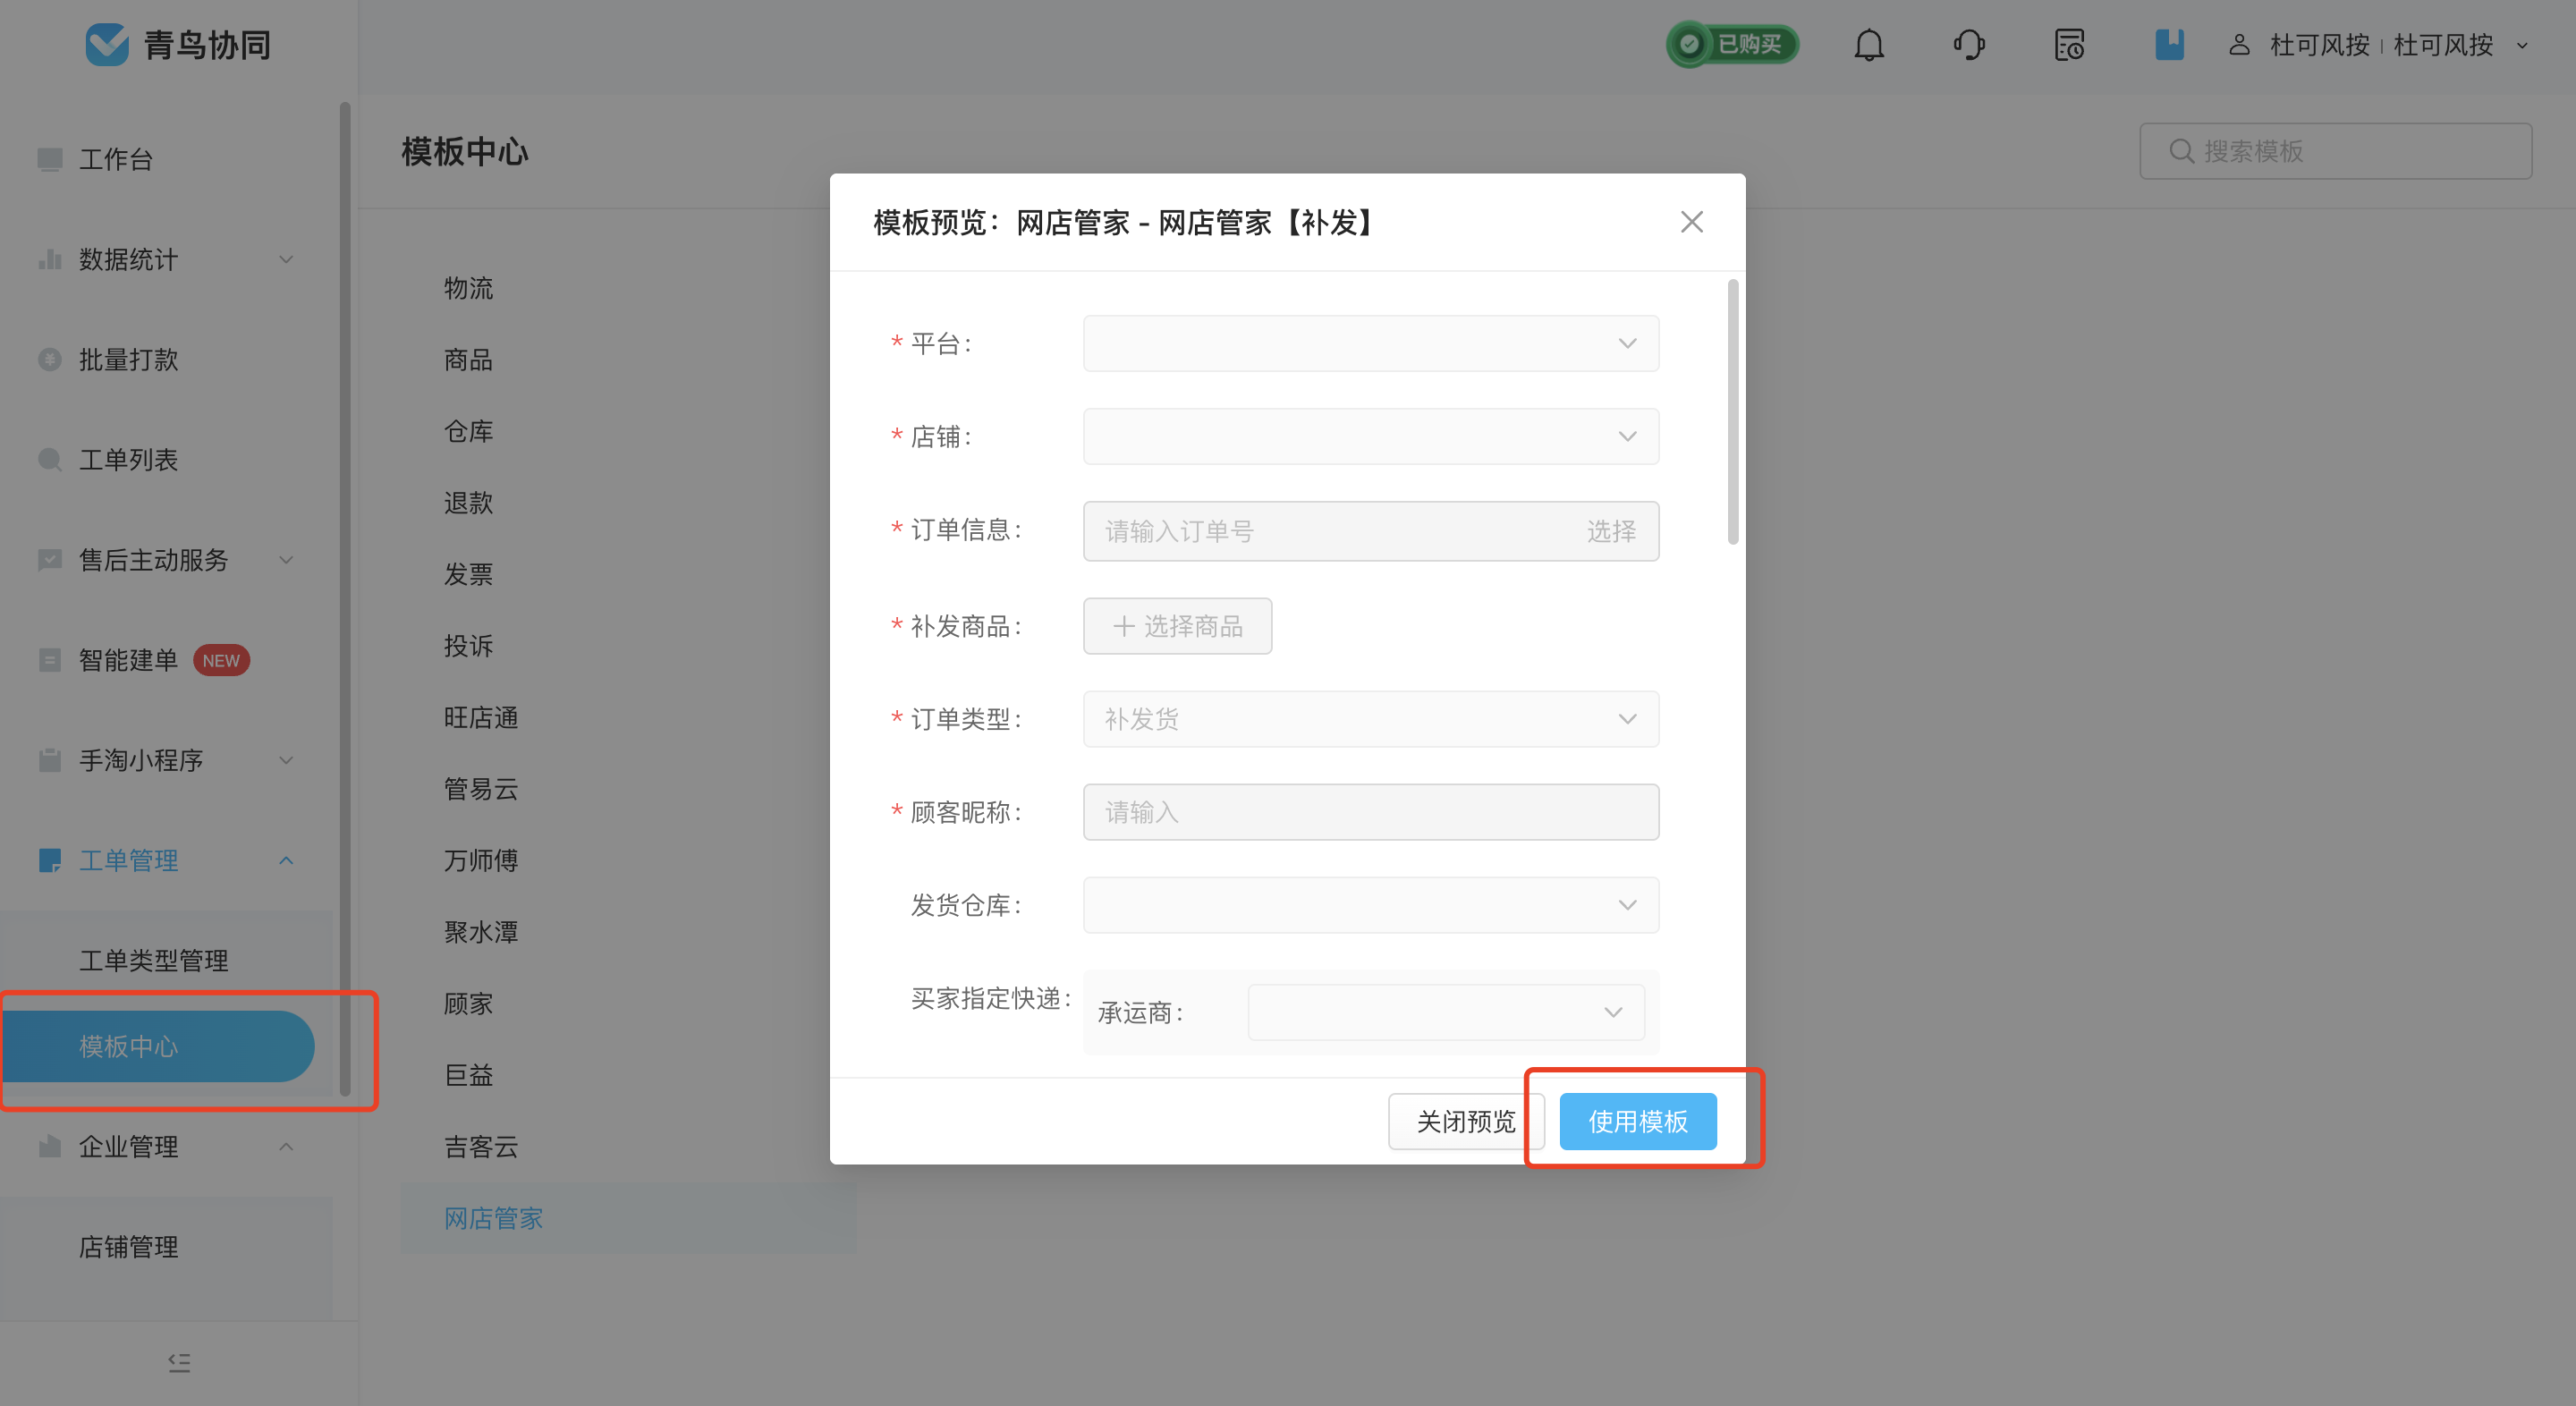Click the 售后主动服务 icon
This screenshot has height=1406, width=2576.
pyautogui.click(x=50, y=559)
